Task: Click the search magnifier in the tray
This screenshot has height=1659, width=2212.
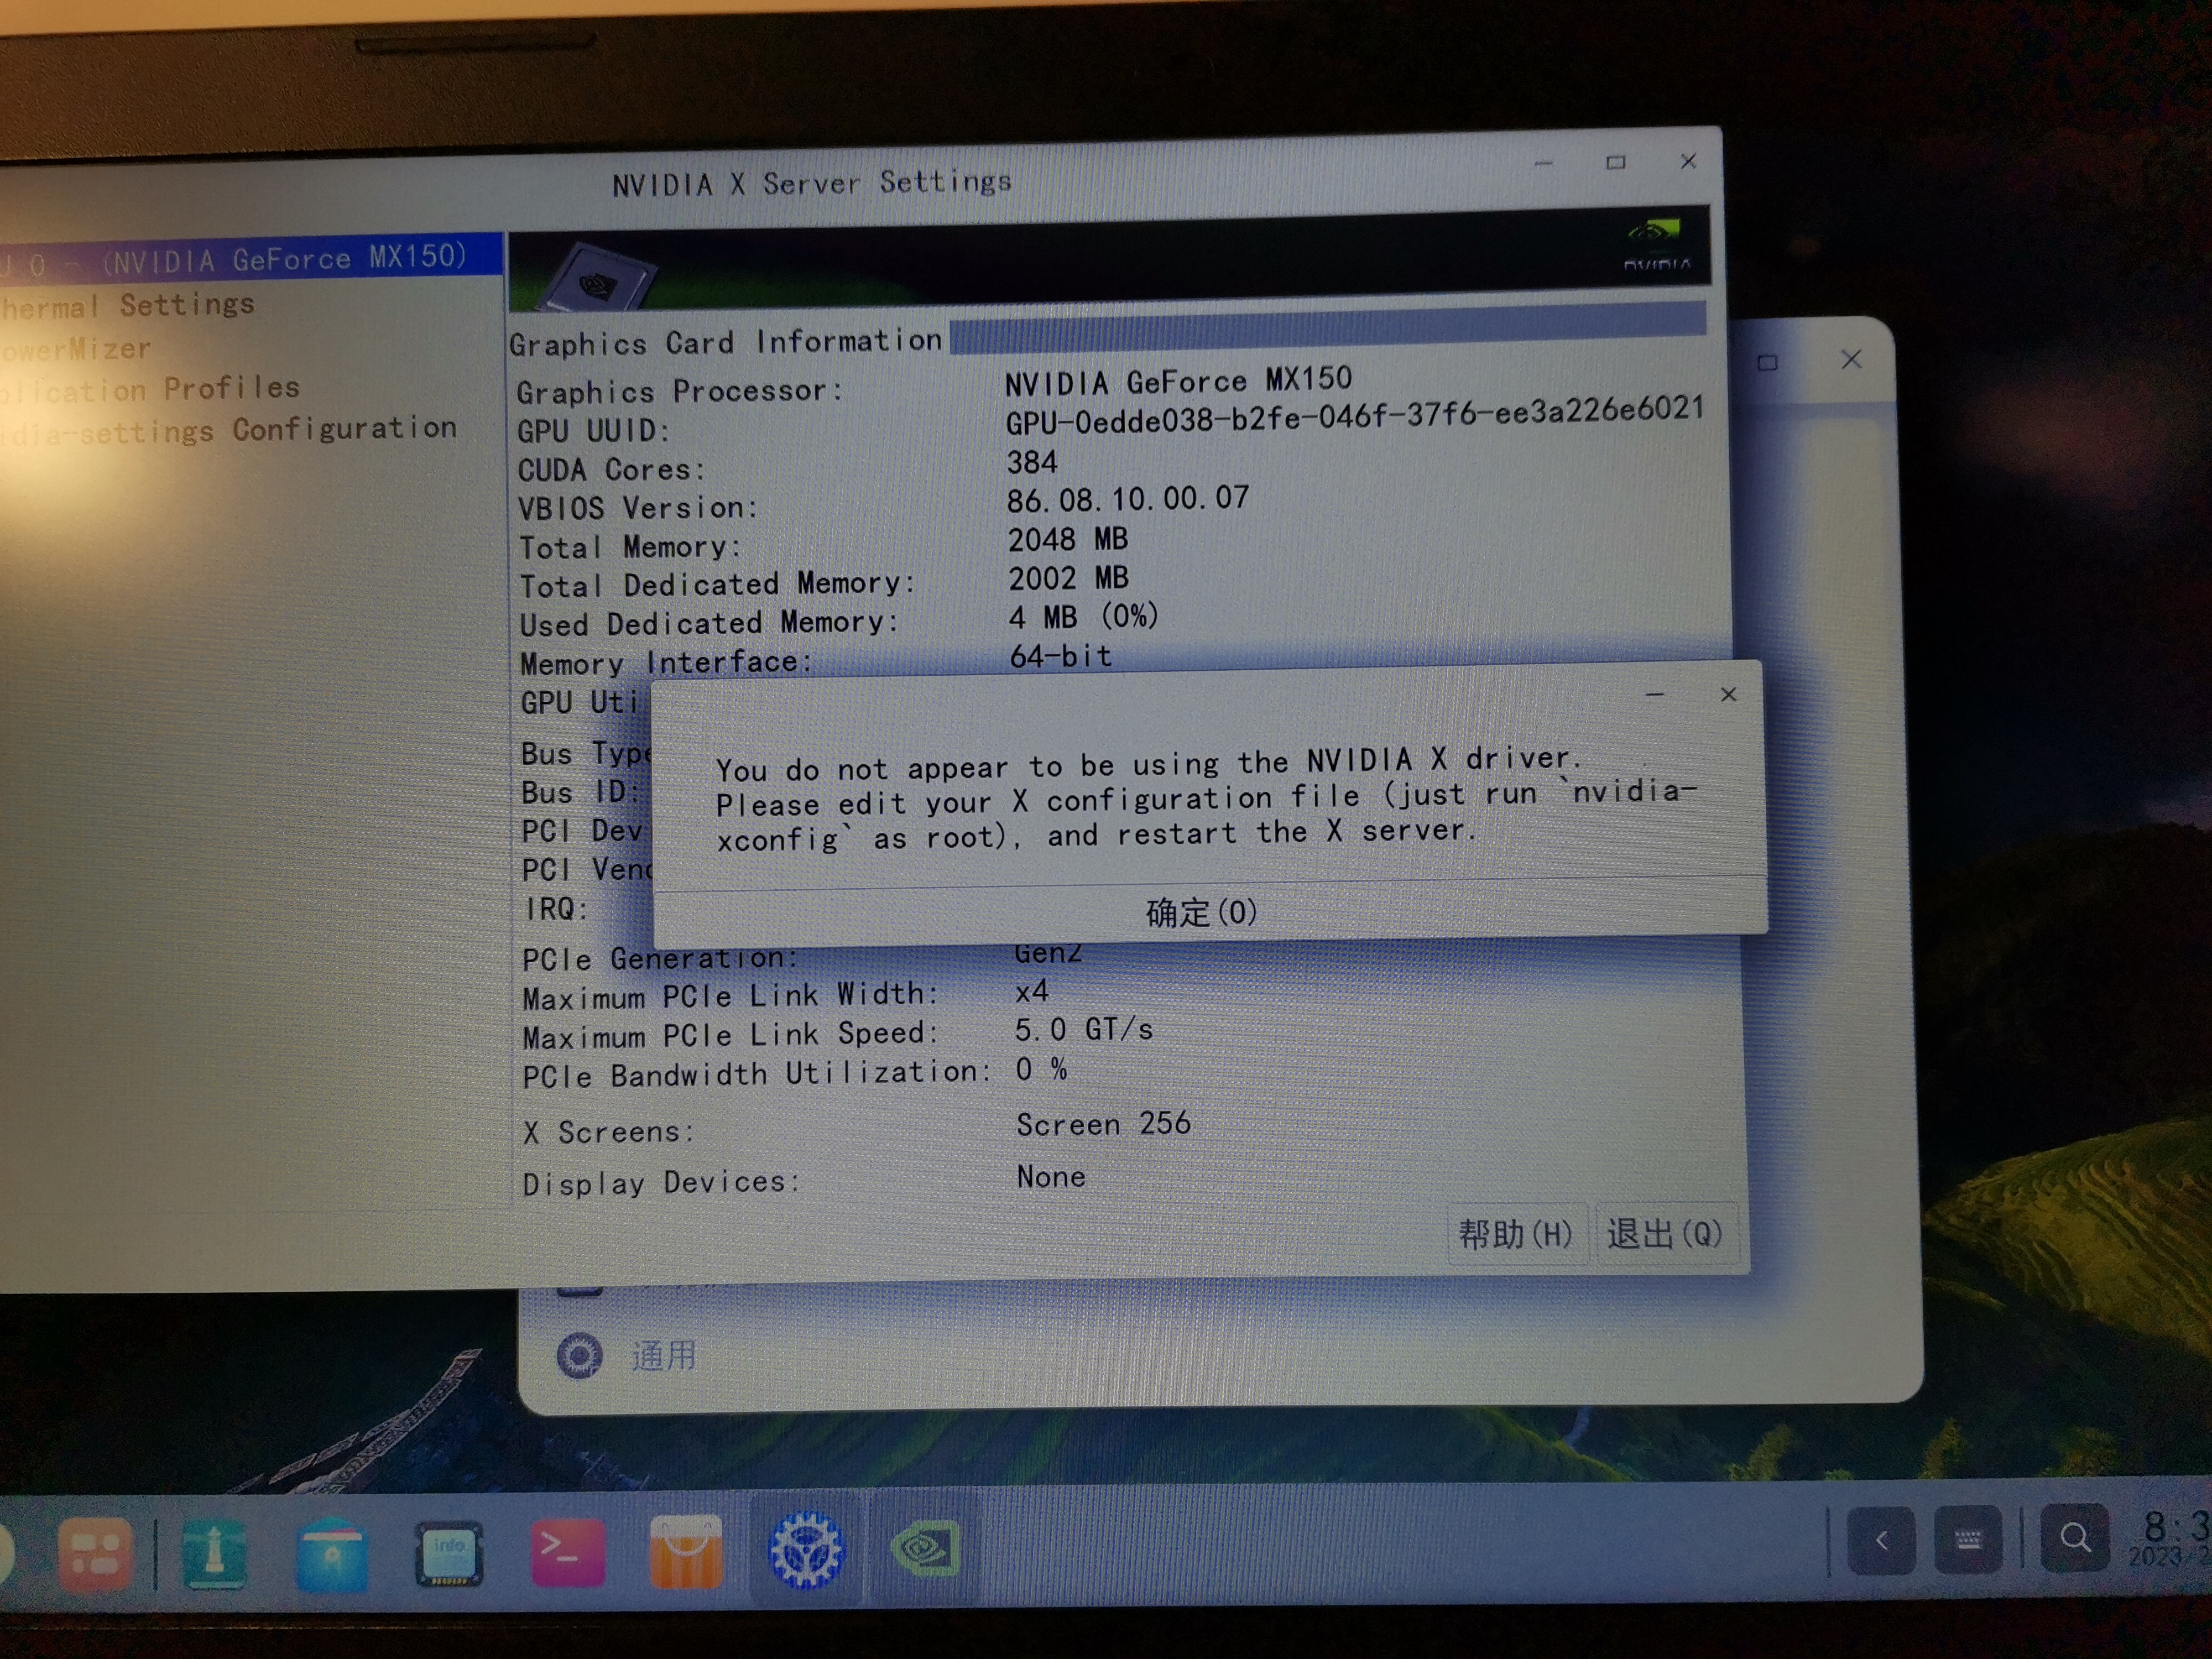Action: pos(2075,1537)
